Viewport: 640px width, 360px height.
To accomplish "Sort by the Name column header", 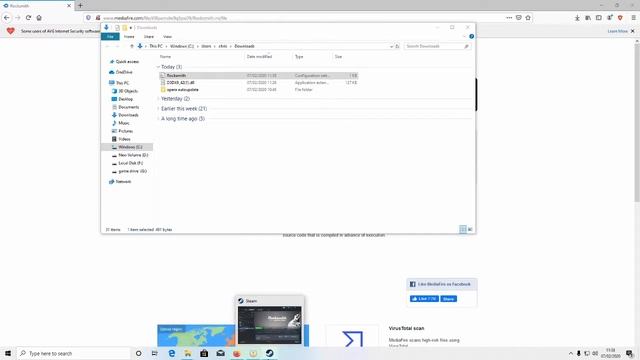I will pyautogui.click(x=165, y=57).
